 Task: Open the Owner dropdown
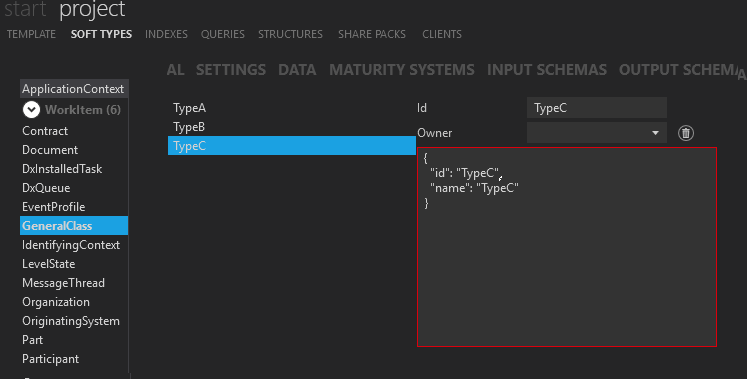pyautogui.click(x=596, y=133)
